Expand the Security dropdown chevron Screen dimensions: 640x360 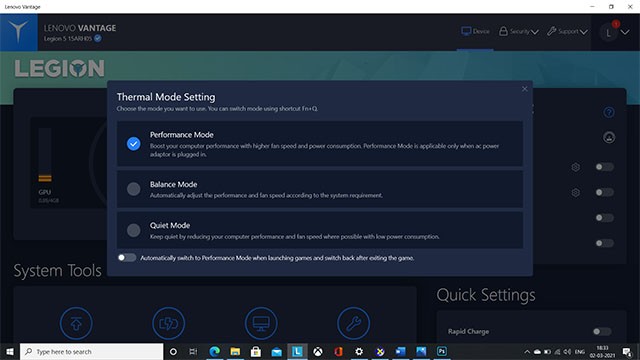535,32
